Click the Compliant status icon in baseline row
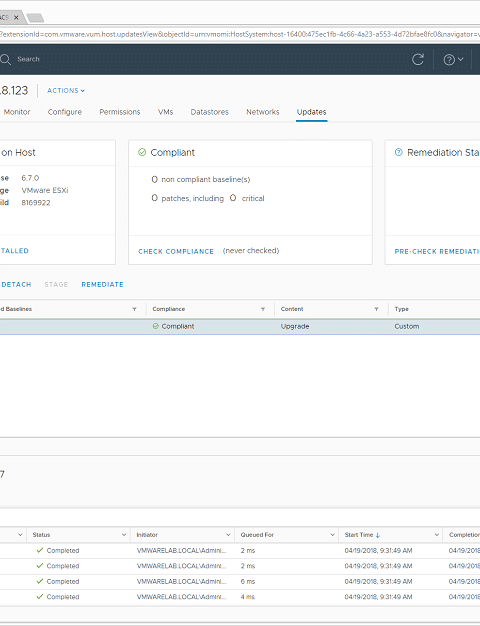Screen dimensions: 480x626 [156, 326]
